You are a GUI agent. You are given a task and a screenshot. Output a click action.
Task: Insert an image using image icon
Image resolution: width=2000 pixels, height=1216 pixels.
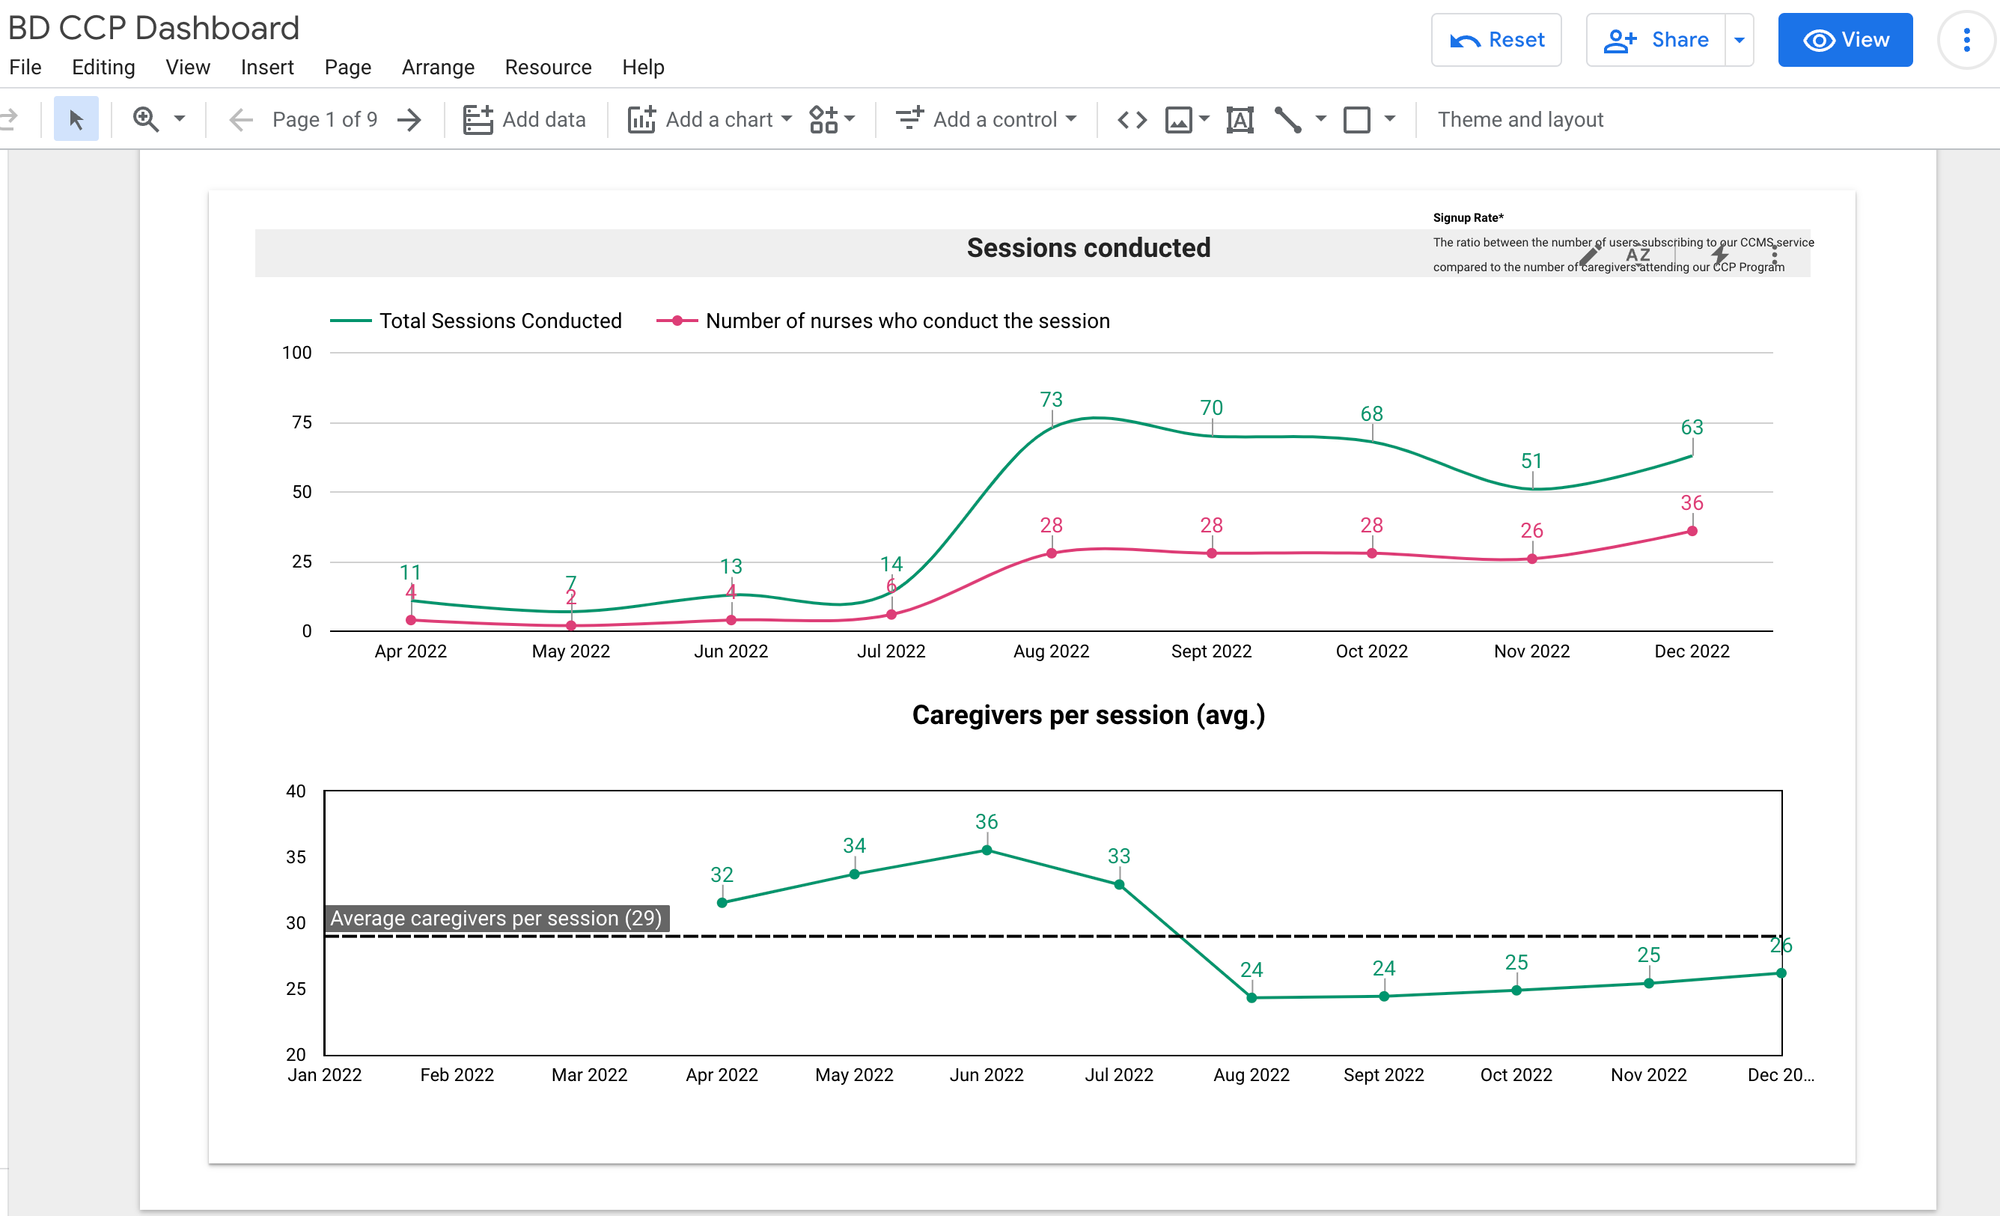click(1179, 120)
